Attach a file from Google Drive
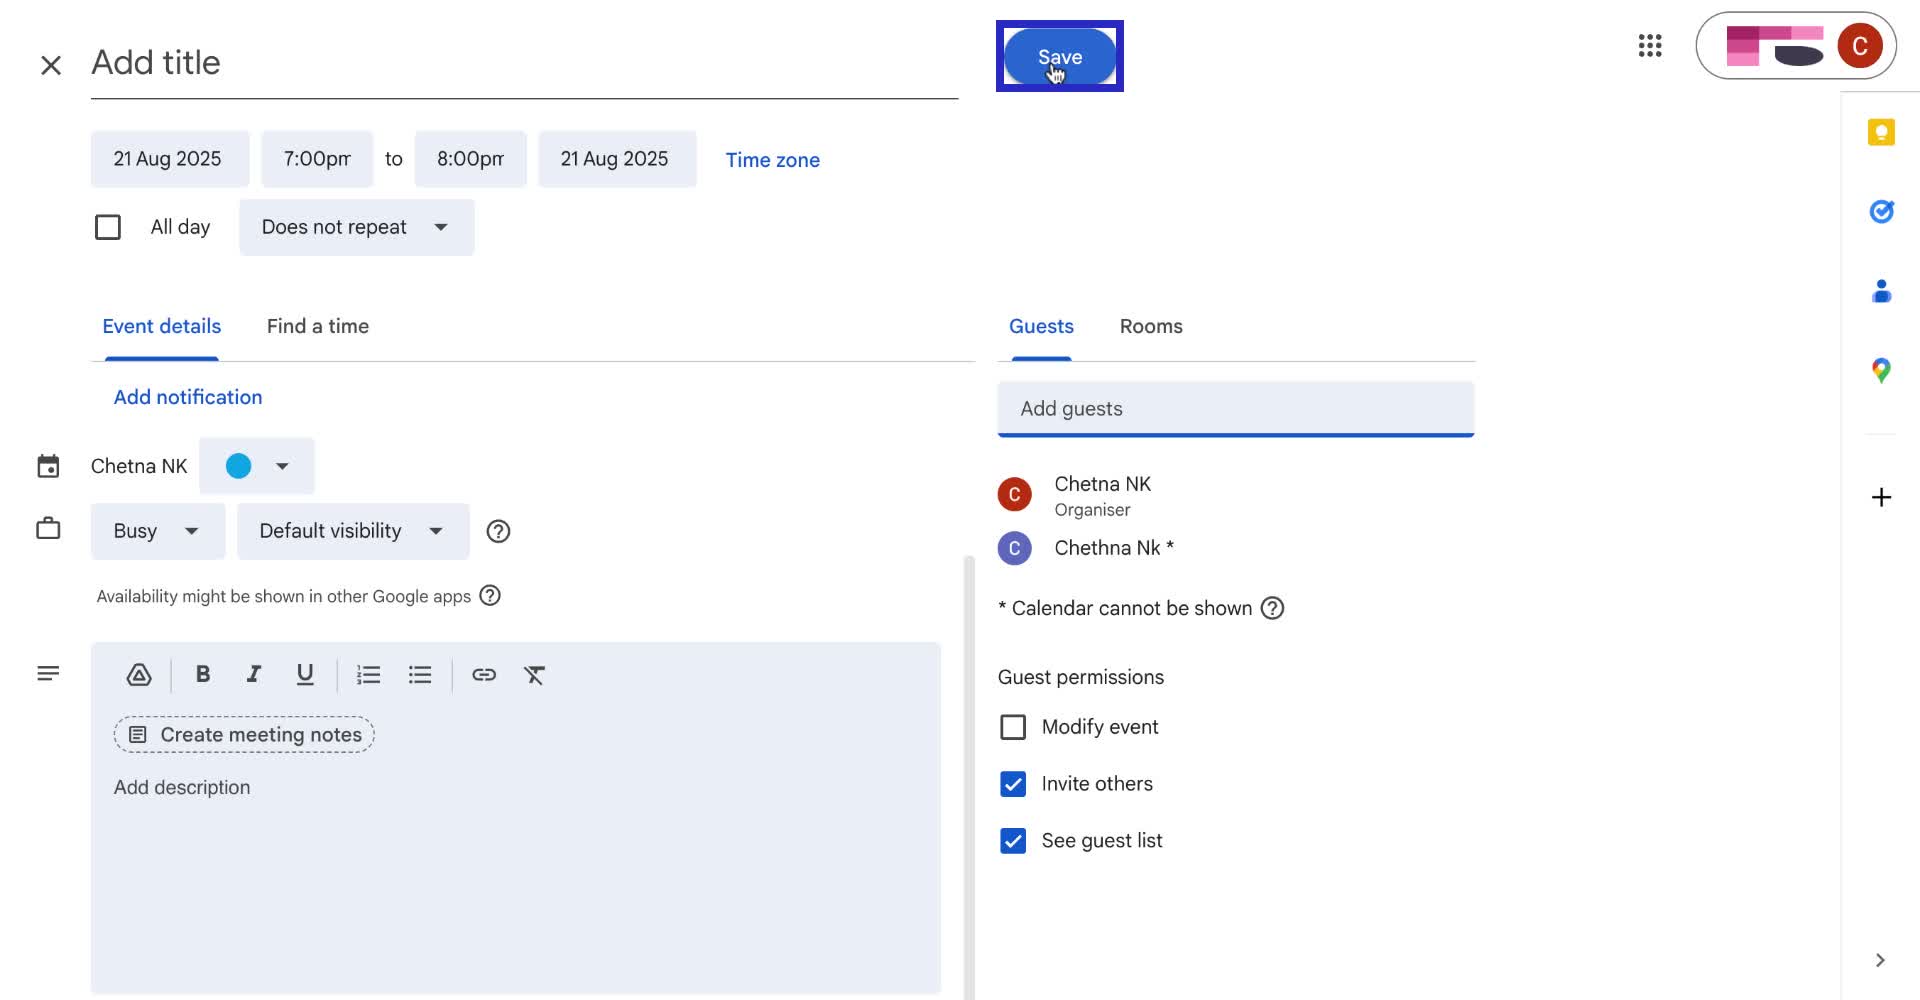Image resolution: width=1920 pixels, height=1000 pixels. [139, 674]
